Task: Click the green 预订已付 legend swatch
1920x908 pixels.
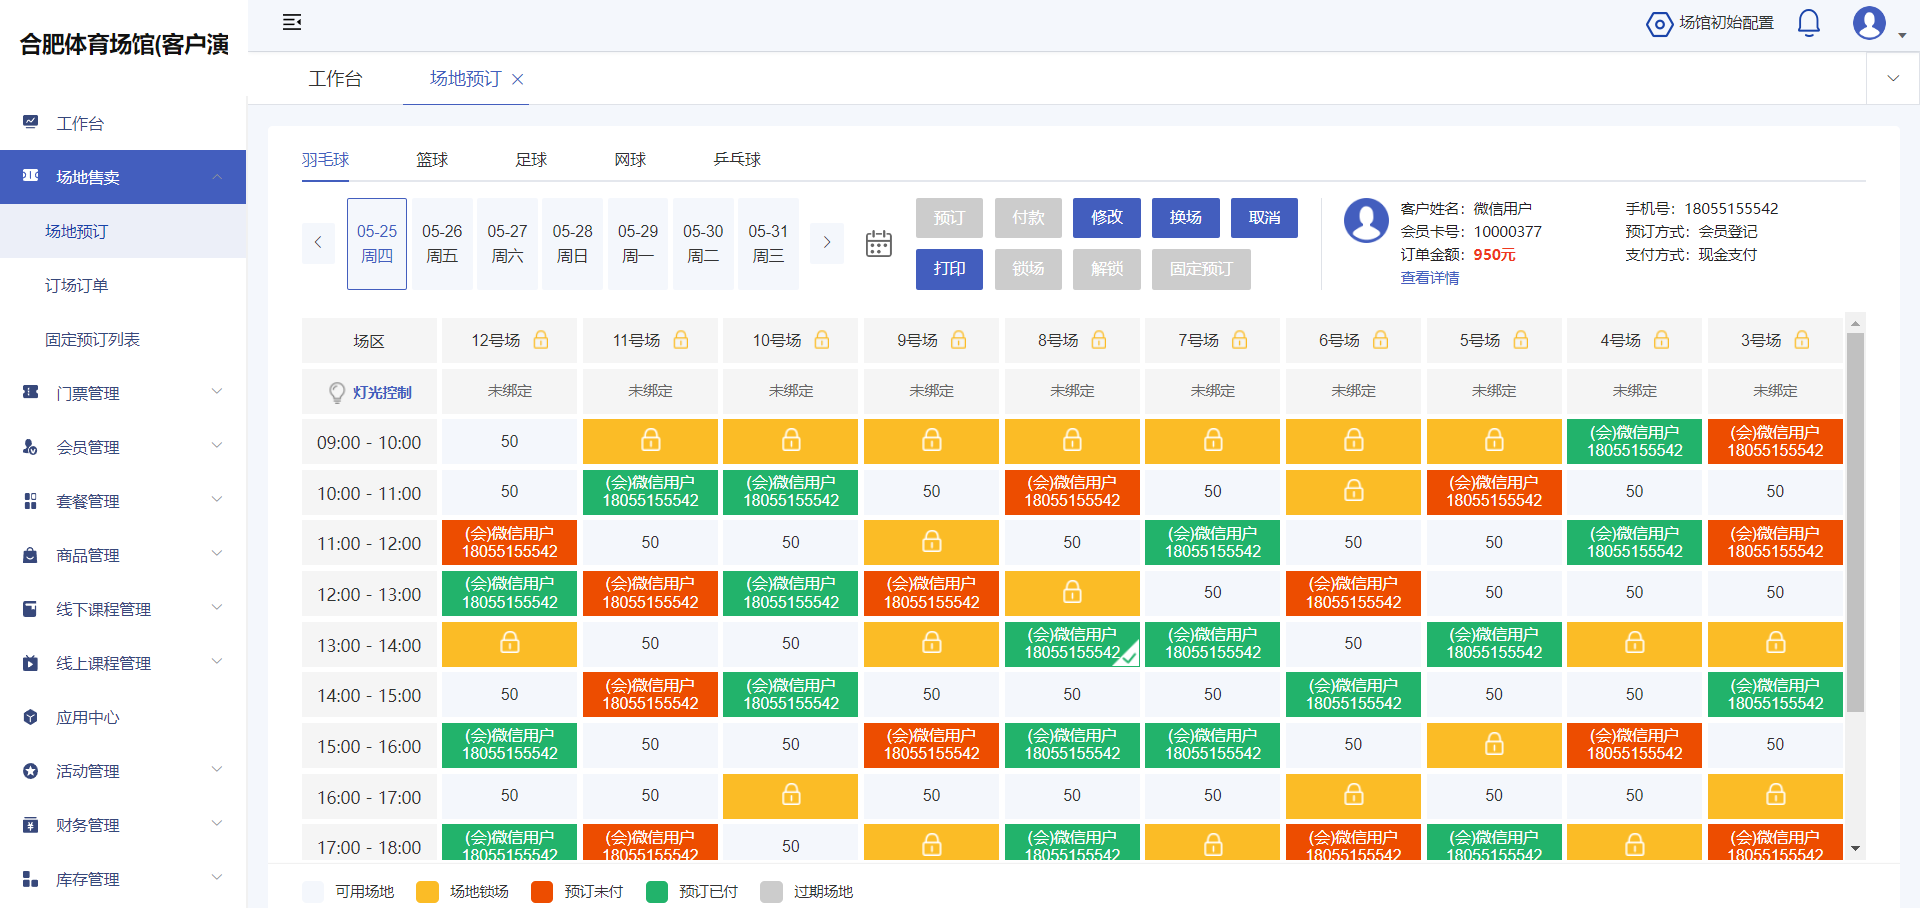Action: (x=657, y=891)
